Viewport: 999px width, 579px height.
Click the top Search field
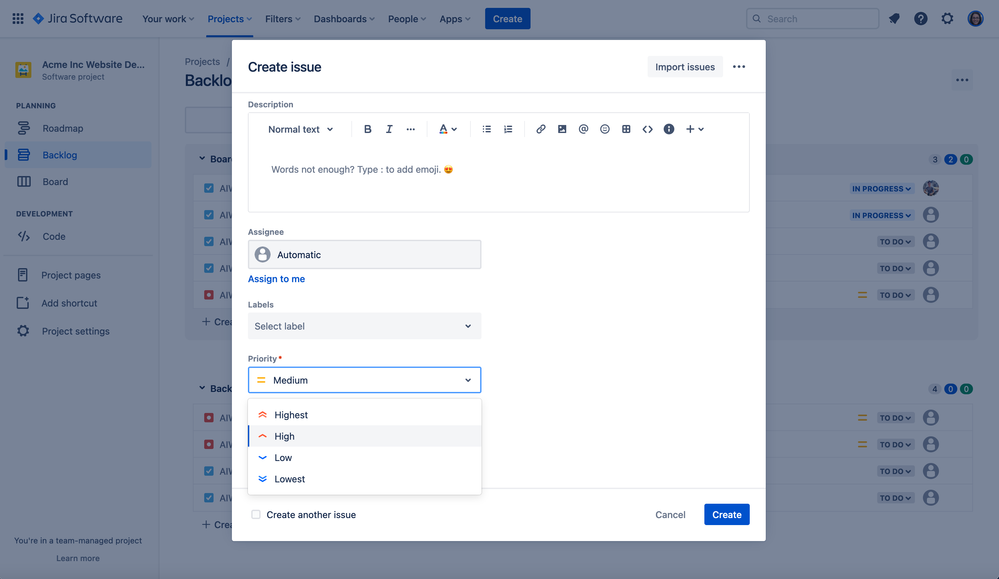click(x=812, y=18)
